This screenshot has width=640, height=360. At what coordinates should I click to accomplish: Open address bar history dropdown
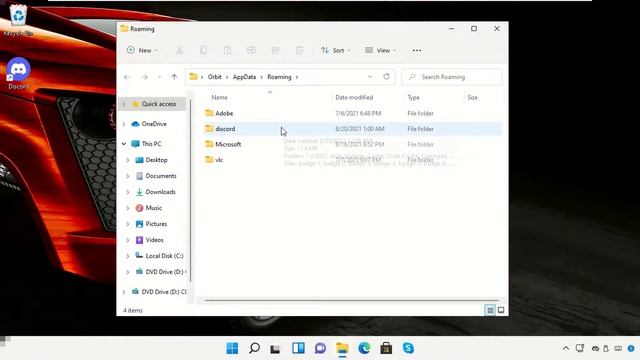370,77
